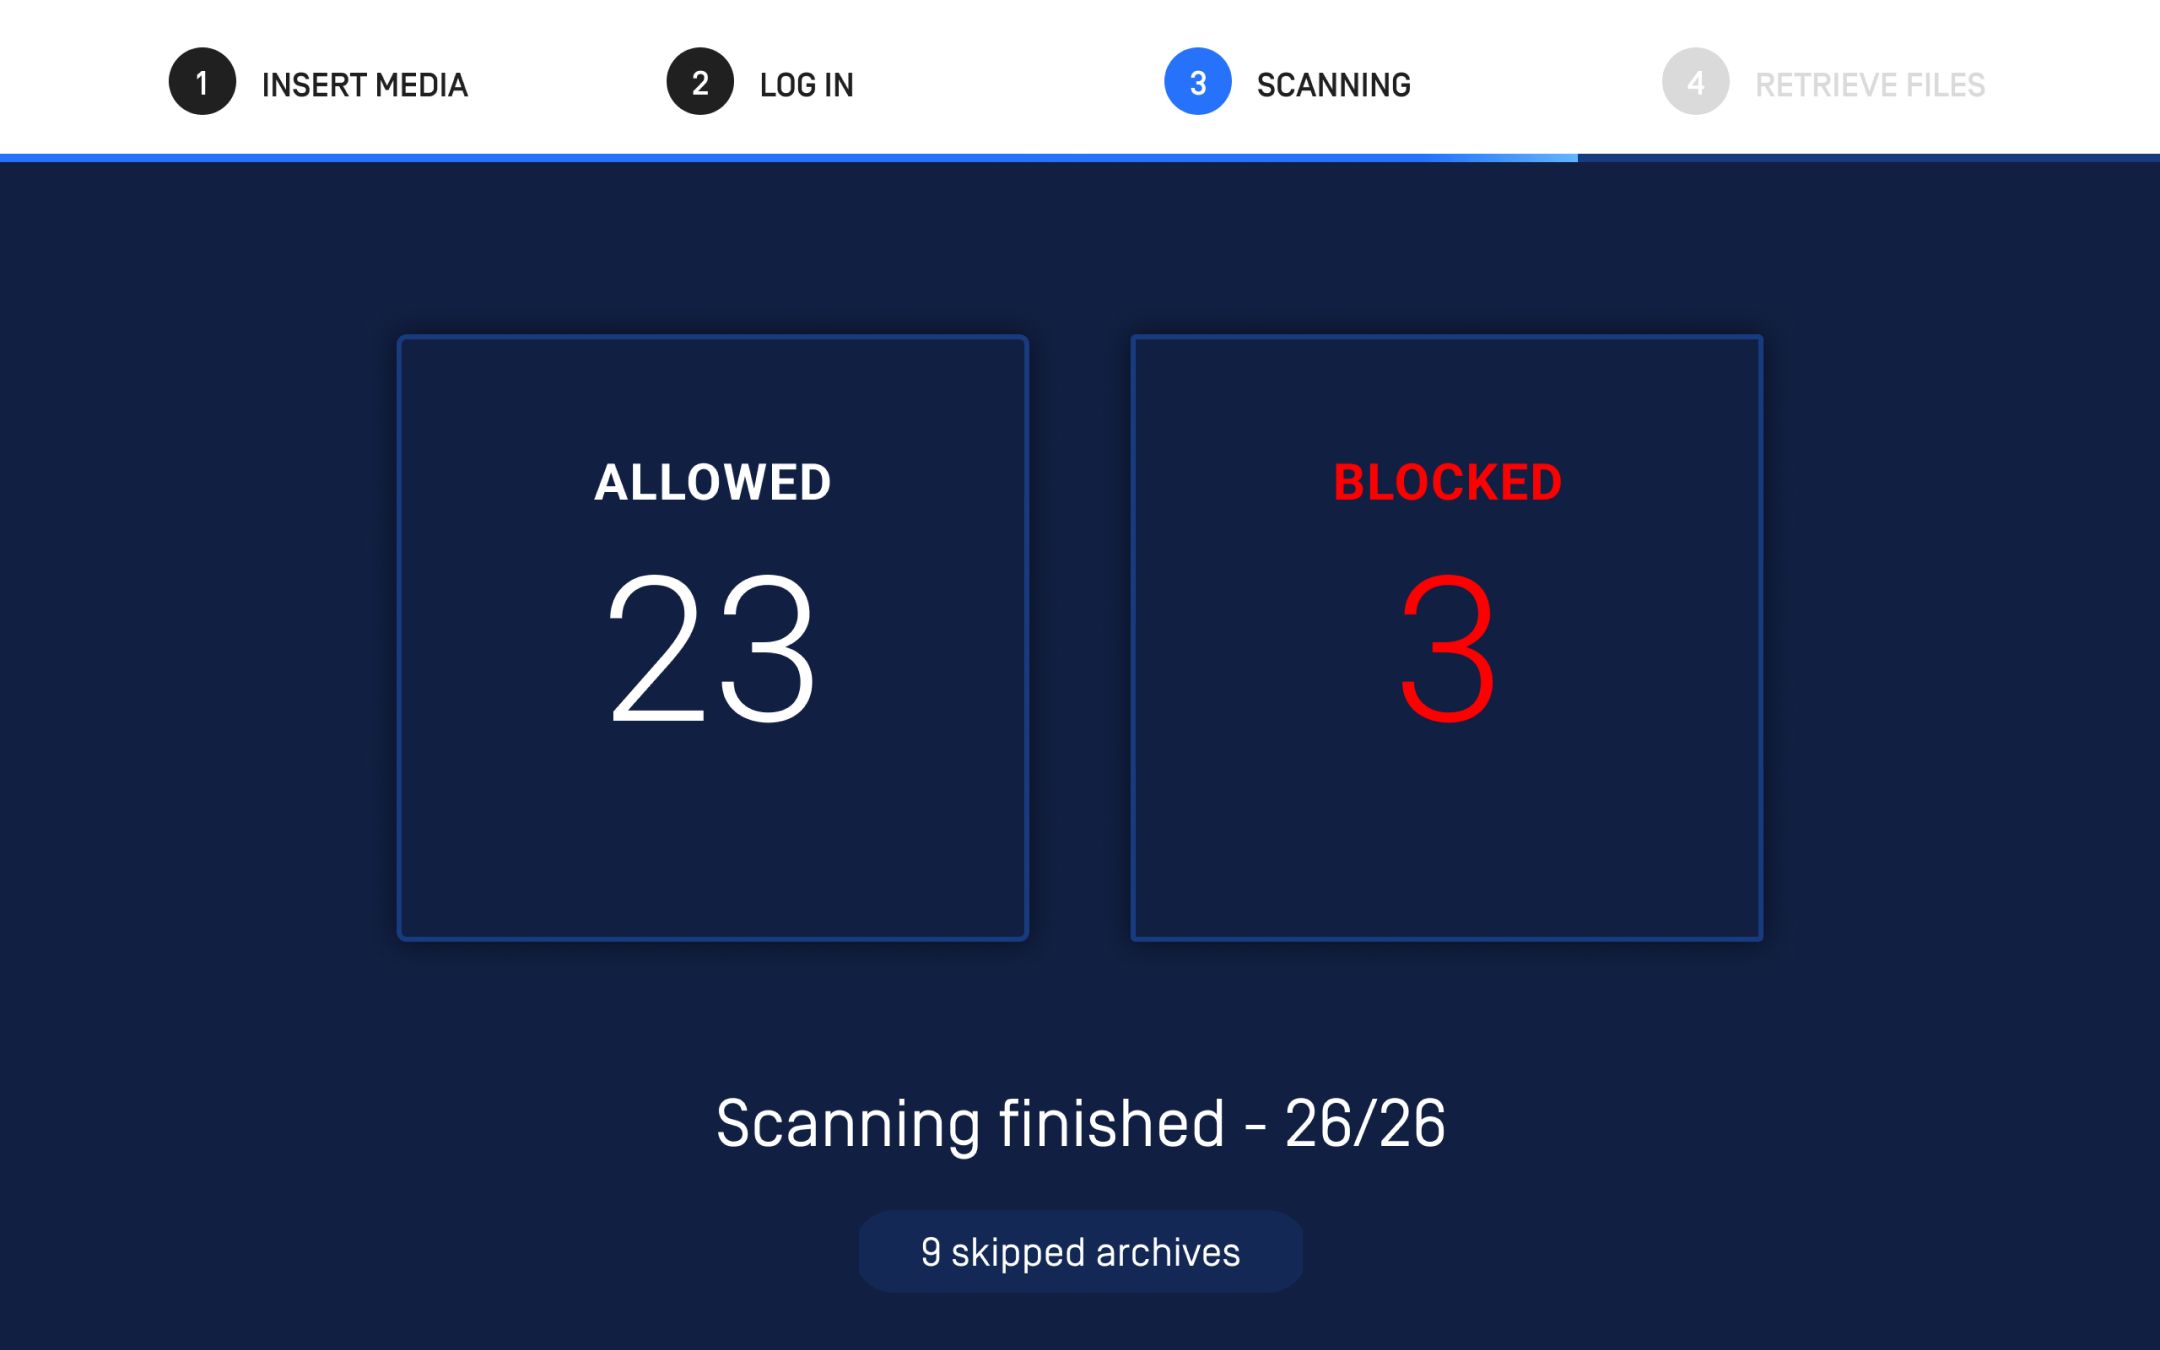Click the dark background between the two cards
Viewport: 2160px width, 1350px height.
(x=1080, y=638)
